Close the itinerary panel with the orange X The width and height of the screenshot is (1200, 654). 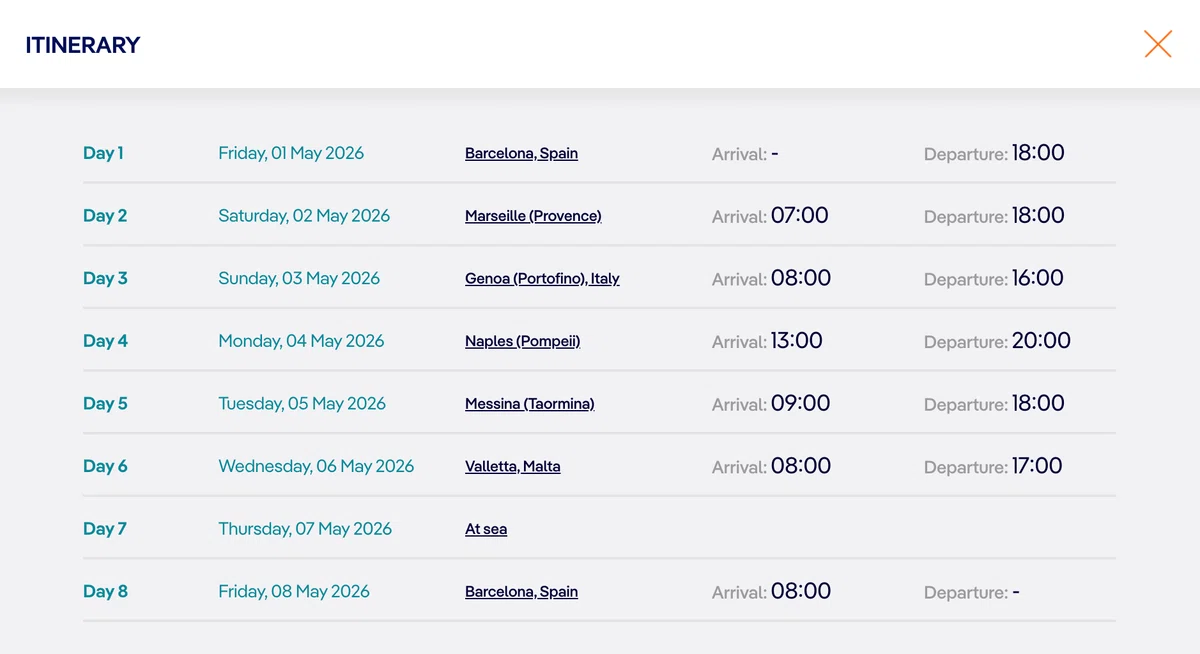coord(1158,44)
